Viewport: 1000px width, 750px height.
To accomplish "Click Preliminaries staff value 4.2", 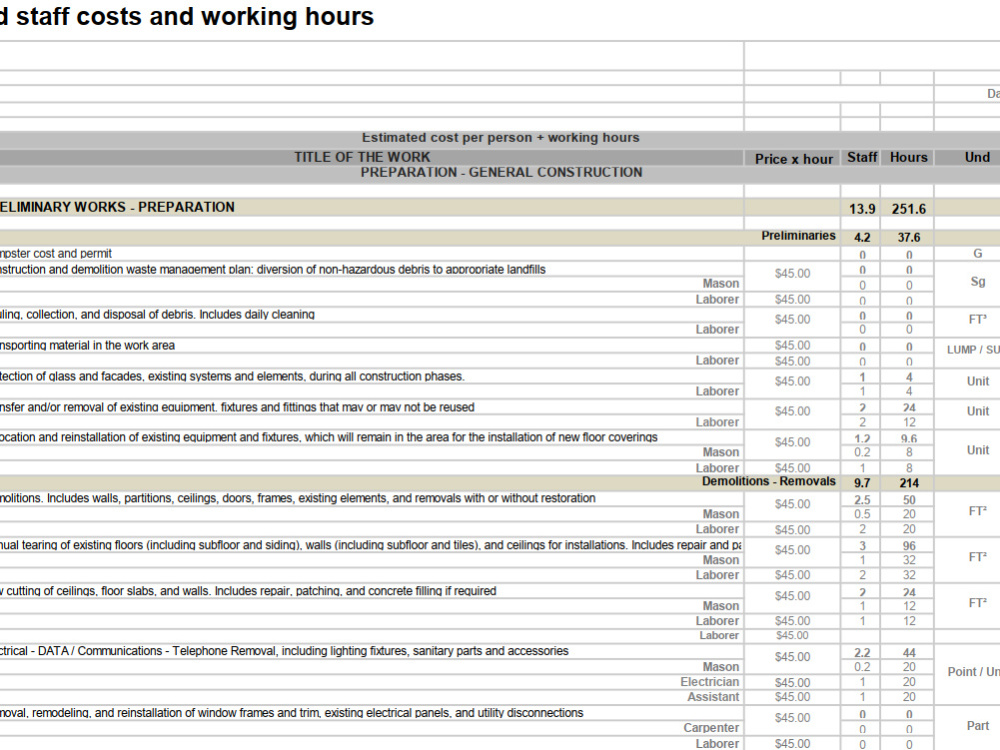I will click(862, 237).
